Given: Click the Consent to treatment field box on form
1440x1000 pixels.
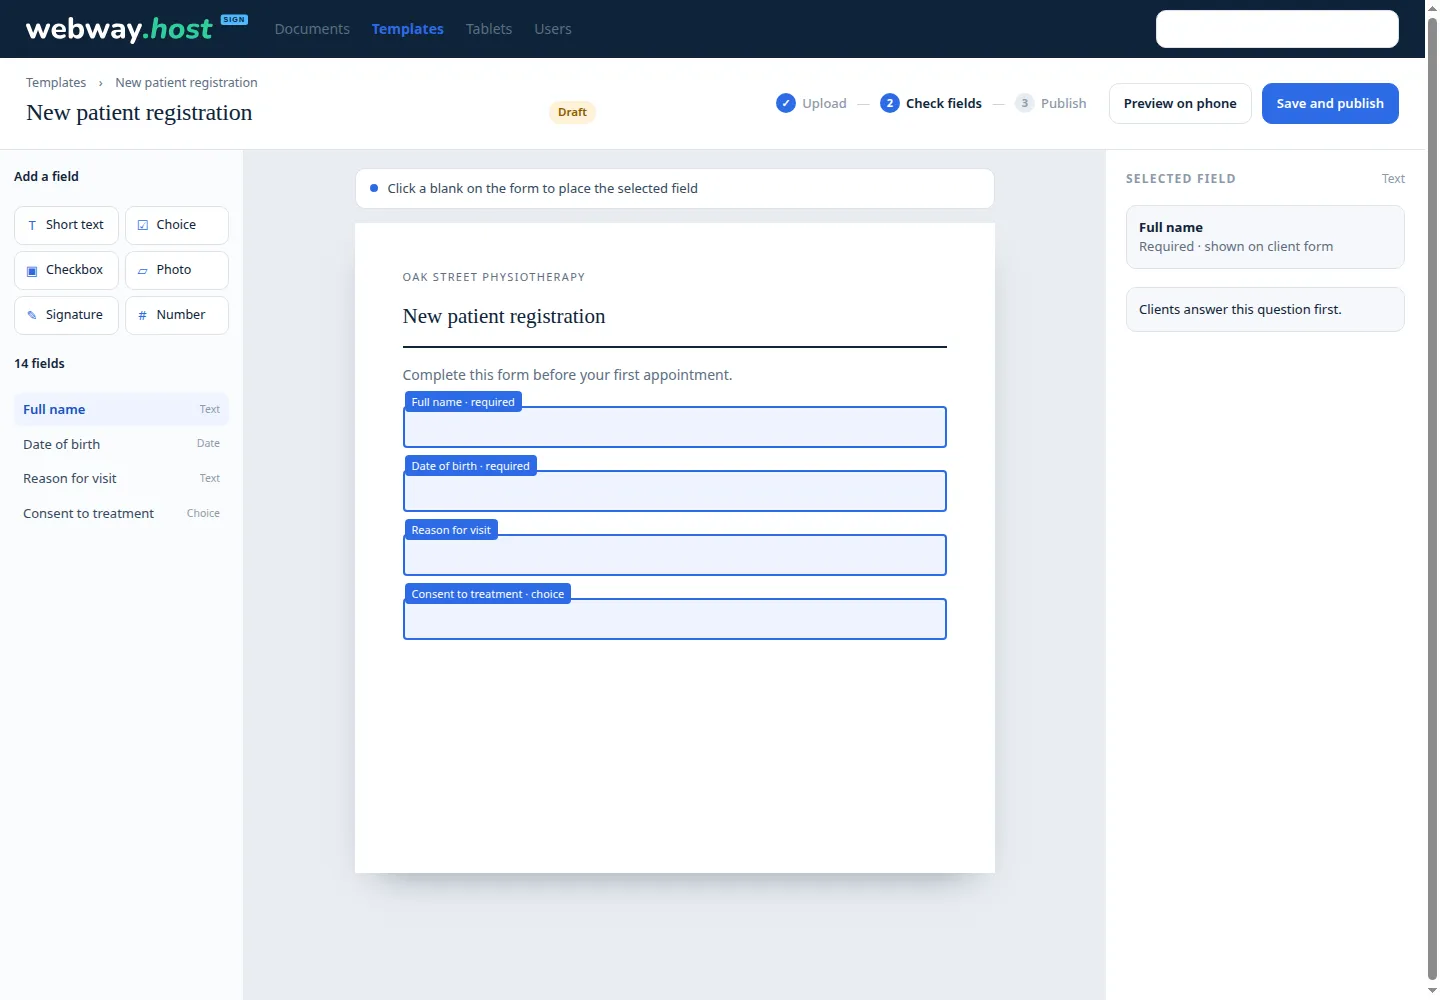Looking at the screenshot, I should pyautogui.click(x=675, y=619).
